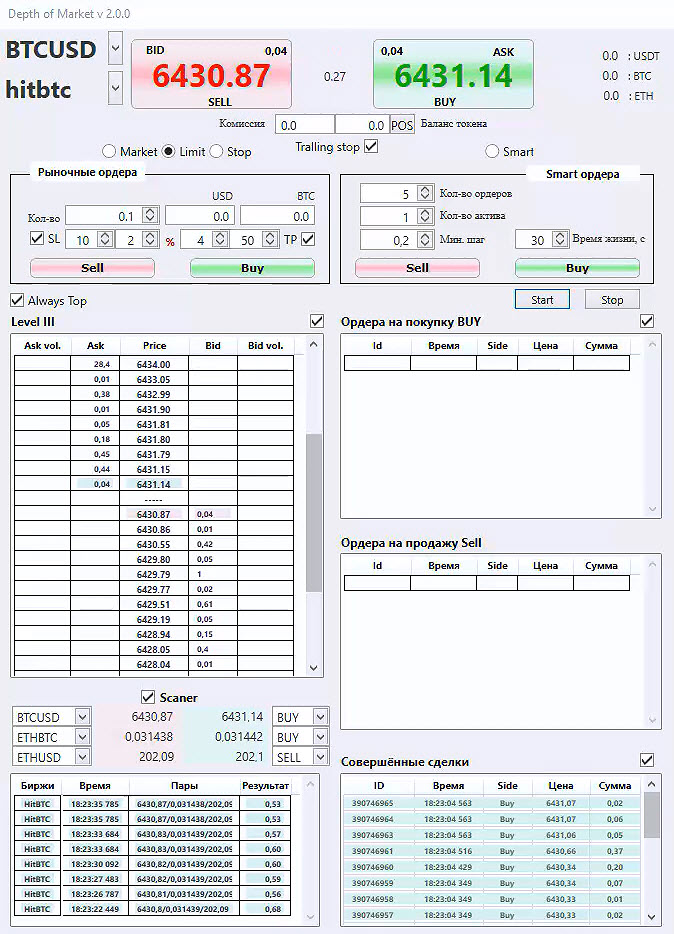Open the BUY dropdown in ETHBTC row
The image size is (674, 934).
320,737
